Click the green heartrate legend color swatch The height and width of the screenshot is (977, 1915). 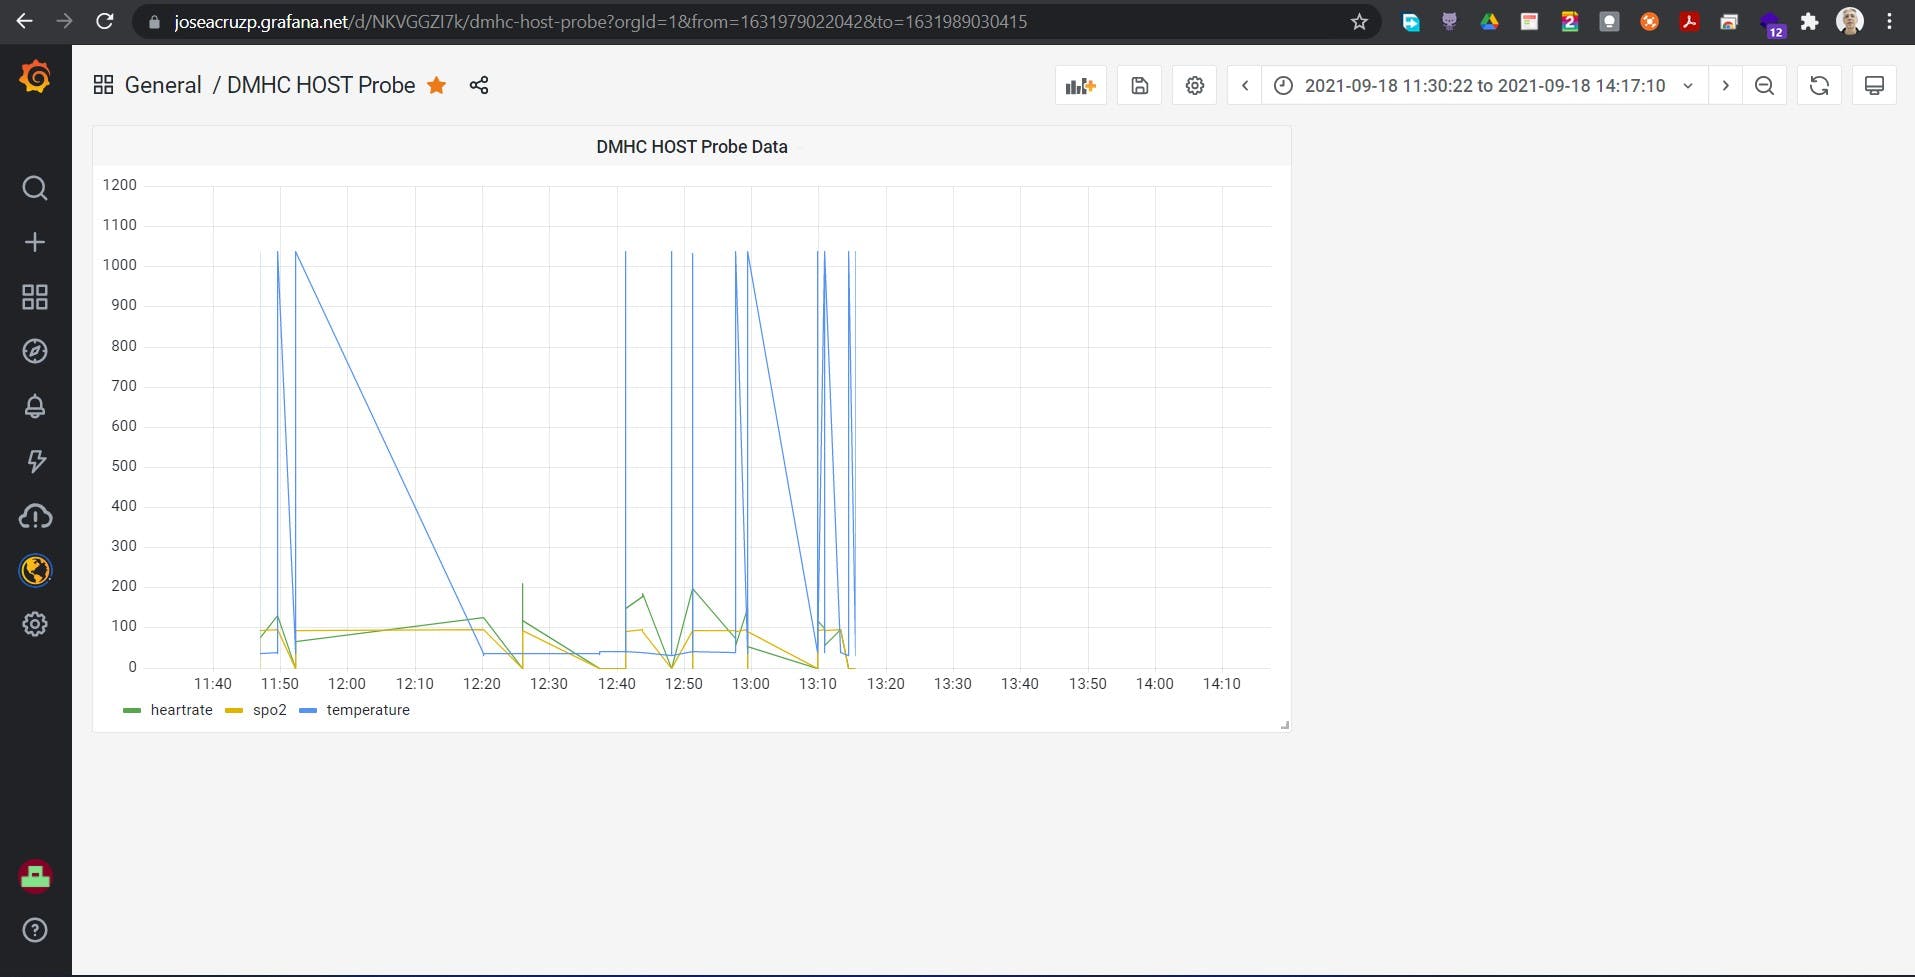[x=132, y=710]
